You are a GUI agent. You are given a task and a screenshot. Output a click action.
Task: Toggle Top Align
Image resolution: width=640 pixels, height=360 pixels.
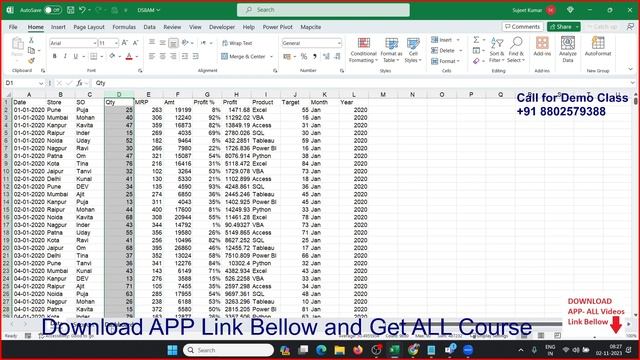point(152,42)
